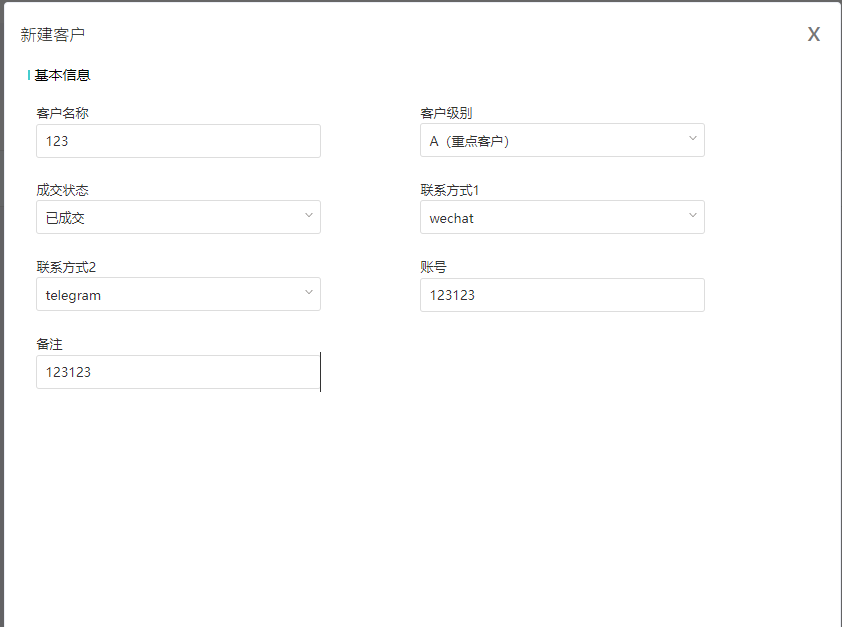Focus the 备注 text field
The height and width of the screenshot is (627, 842).
(x=178, y=372)
